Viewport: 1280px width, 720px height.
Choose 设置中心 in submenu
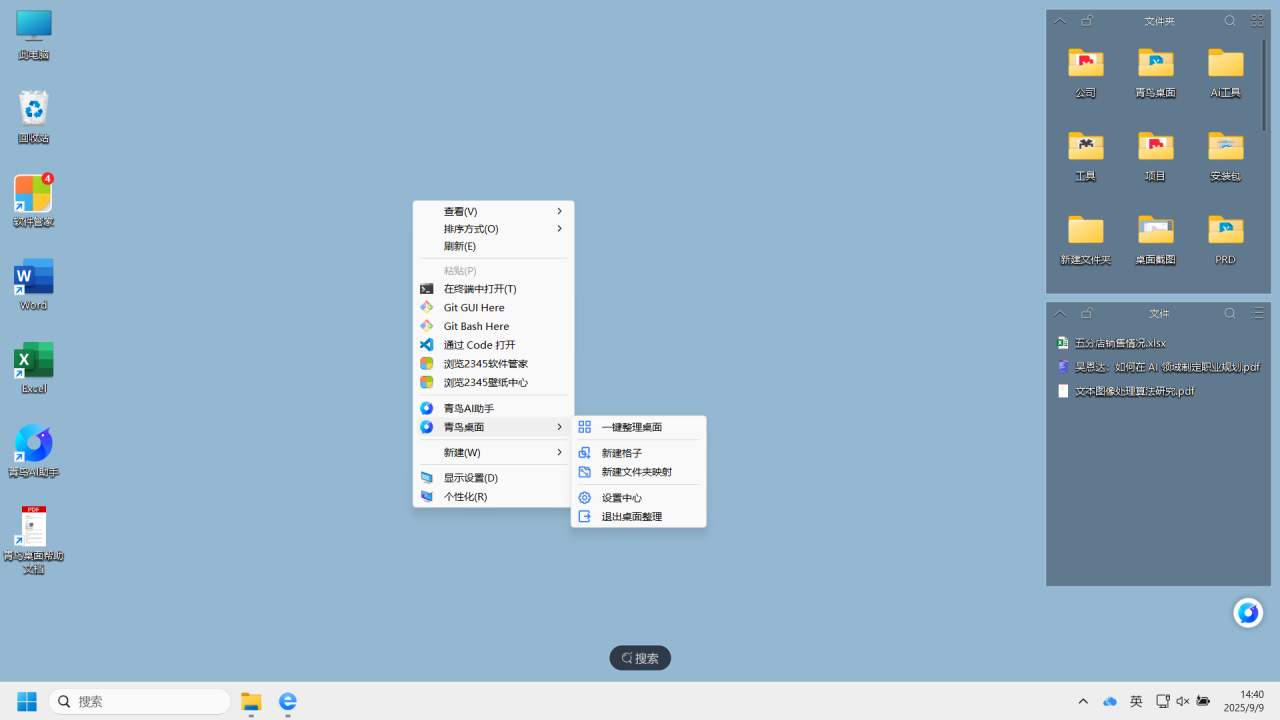coord(639,498)
